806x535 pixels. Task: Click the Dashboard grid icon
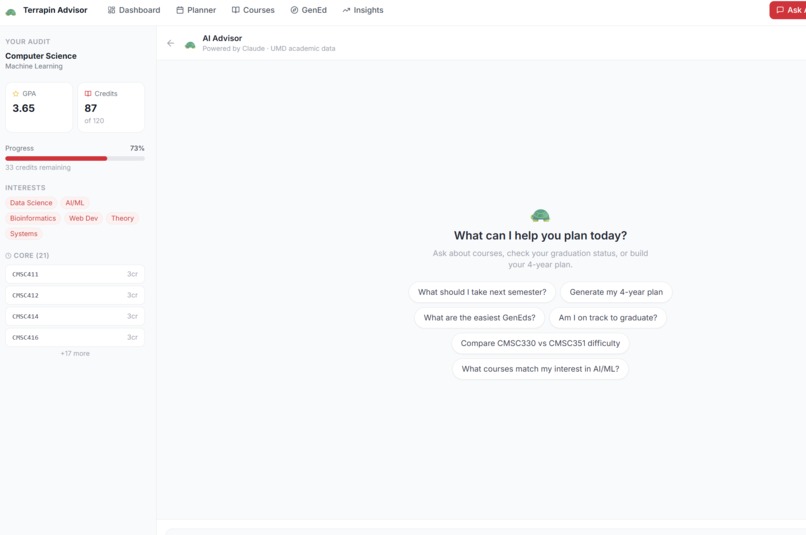(112, 10)
